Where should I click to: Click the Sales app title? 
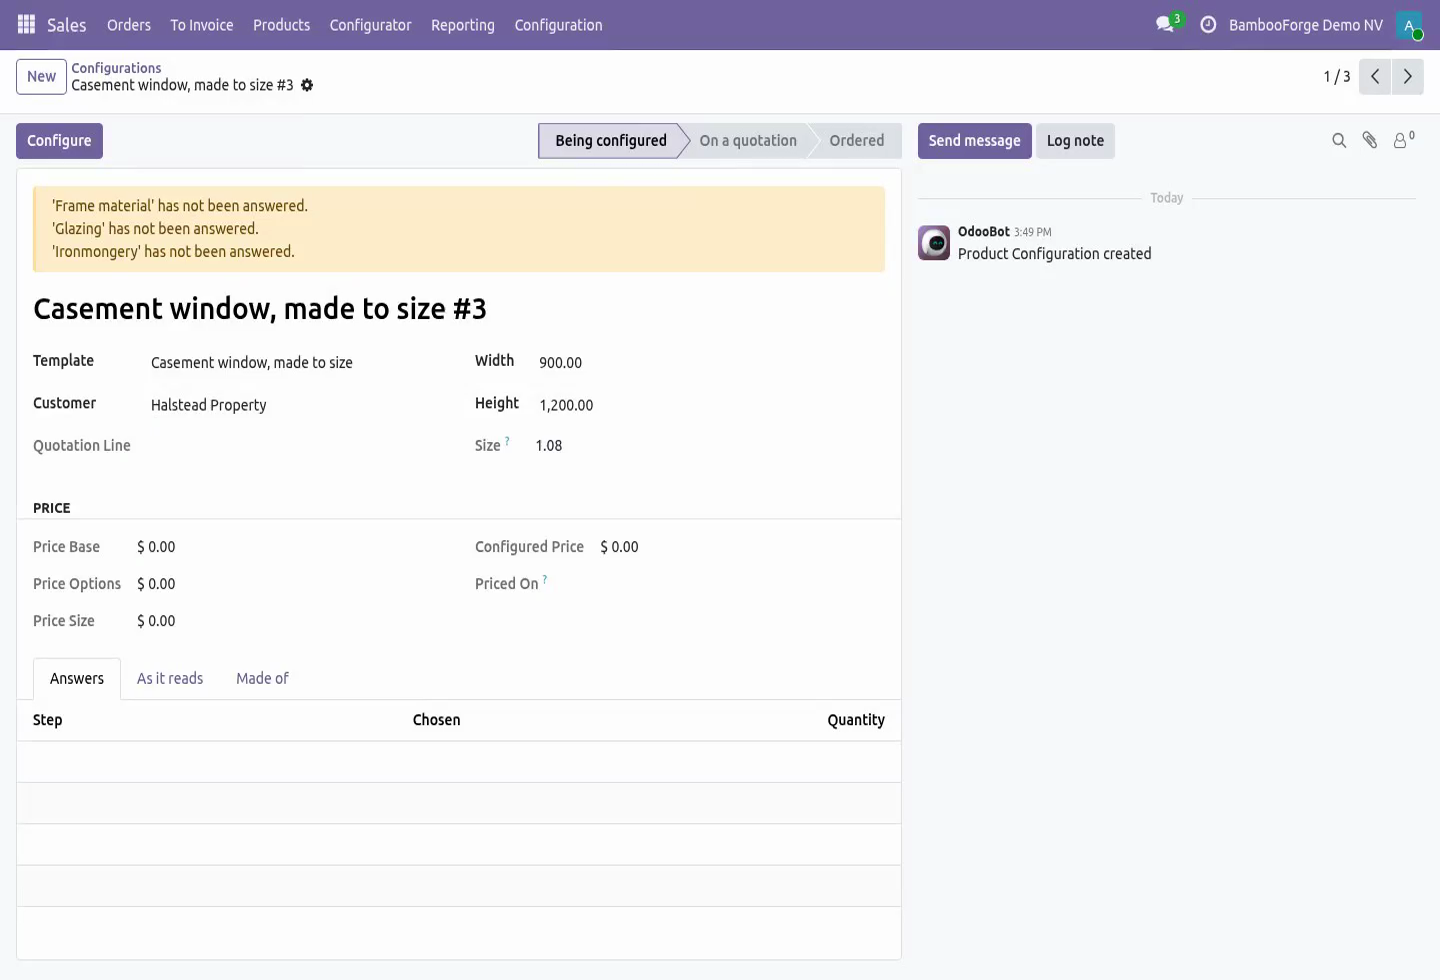point(67,25)
